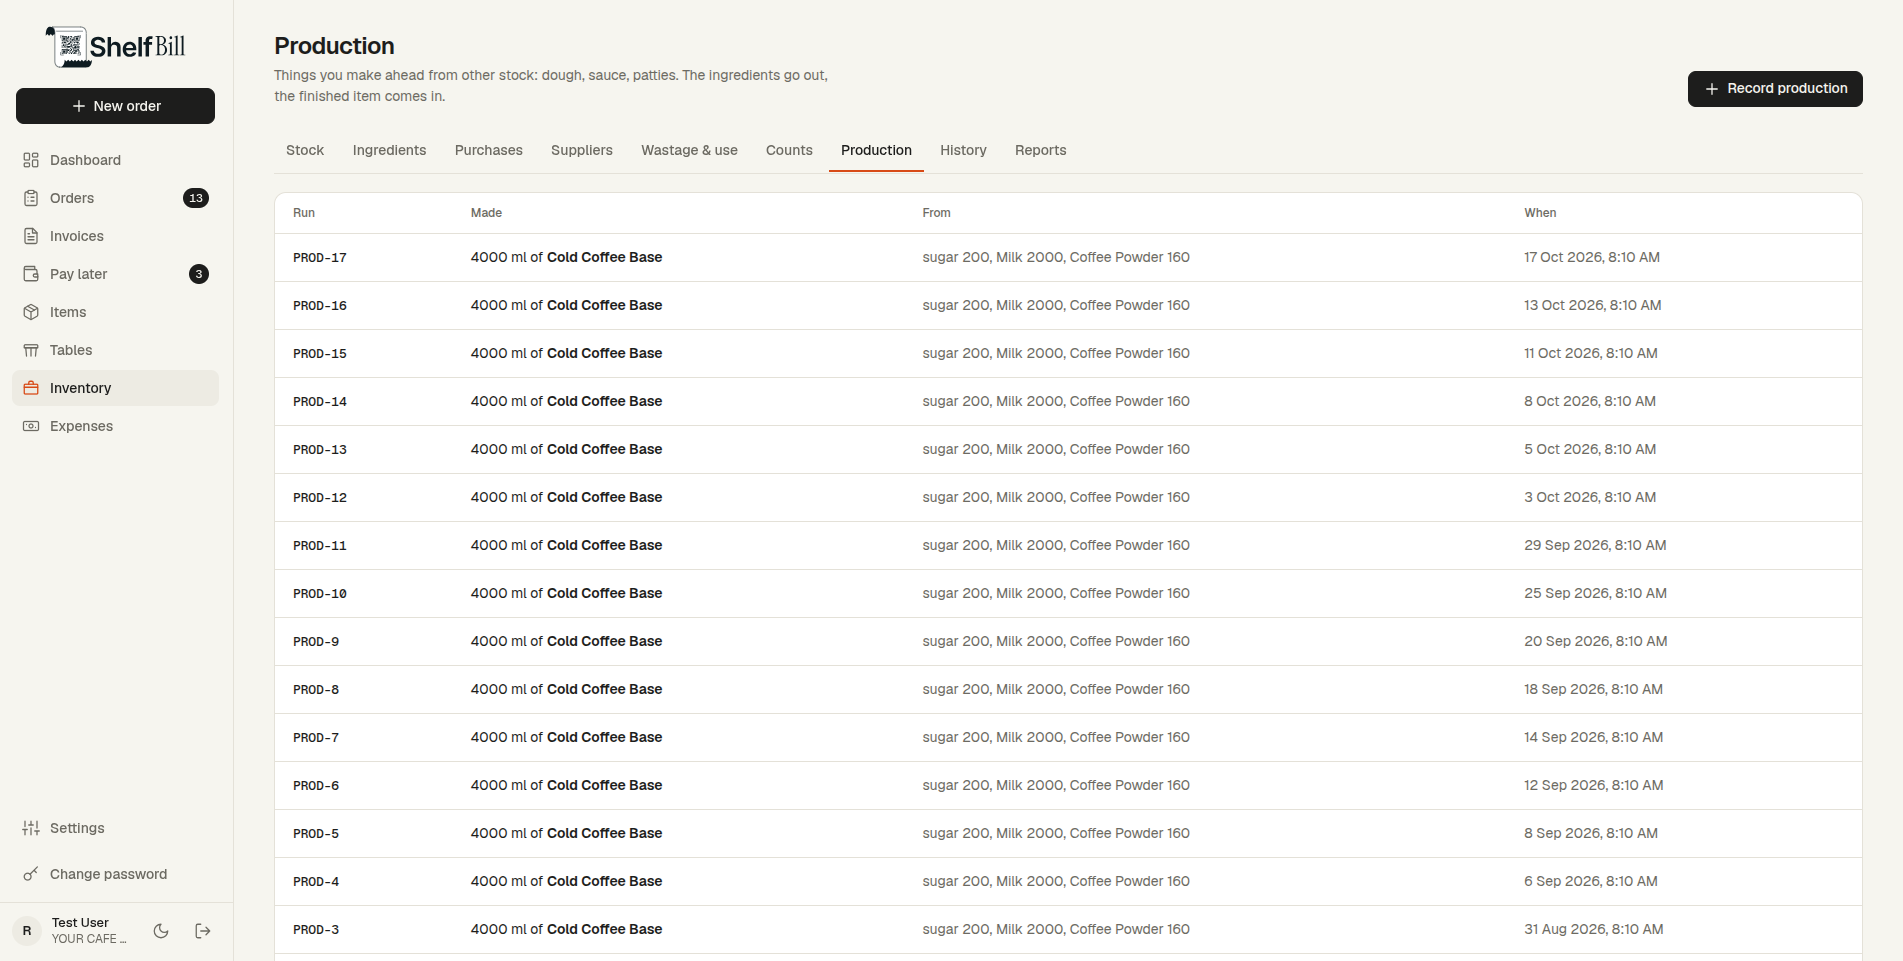Click the Dashboard grid icon

pyautogui.click(x=31, y=160)
